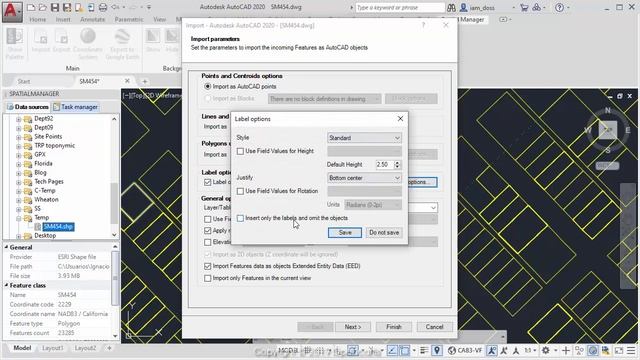Click the Save icon in quick access toolbar
Screen dimensions: 640x360
click(x=55, y=7)
